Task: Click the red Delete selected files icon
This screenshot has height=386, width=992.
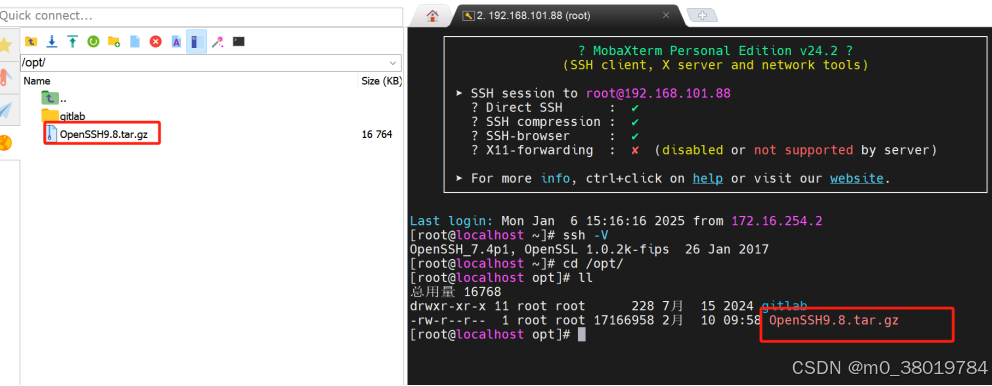Action: click(x=155, y=42)
